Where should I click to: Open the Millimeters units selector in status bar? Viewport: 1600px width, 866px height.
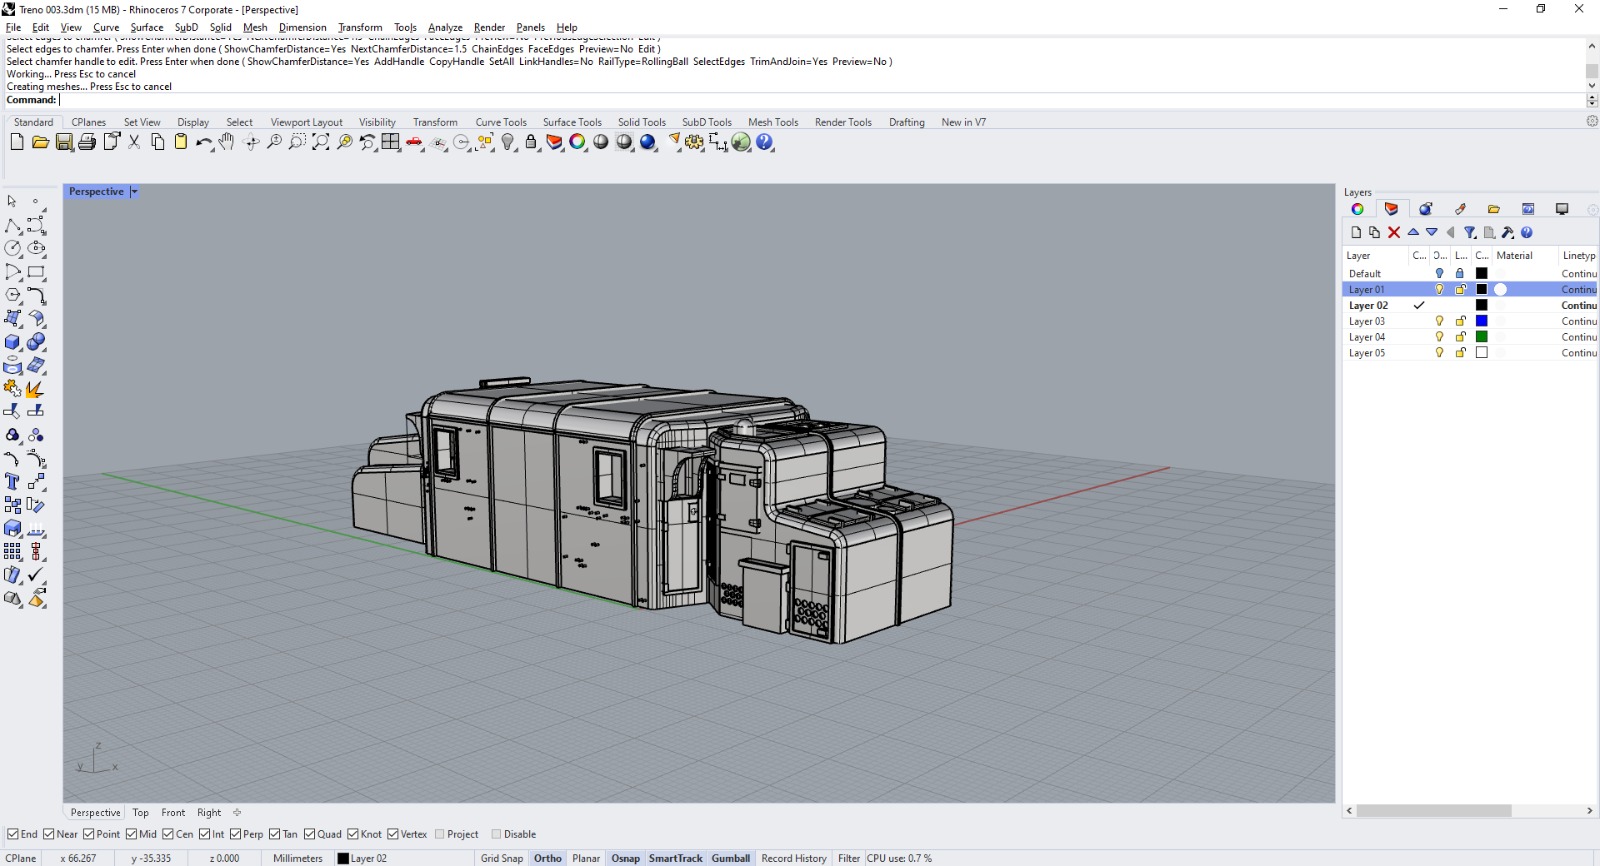(297, 858)
